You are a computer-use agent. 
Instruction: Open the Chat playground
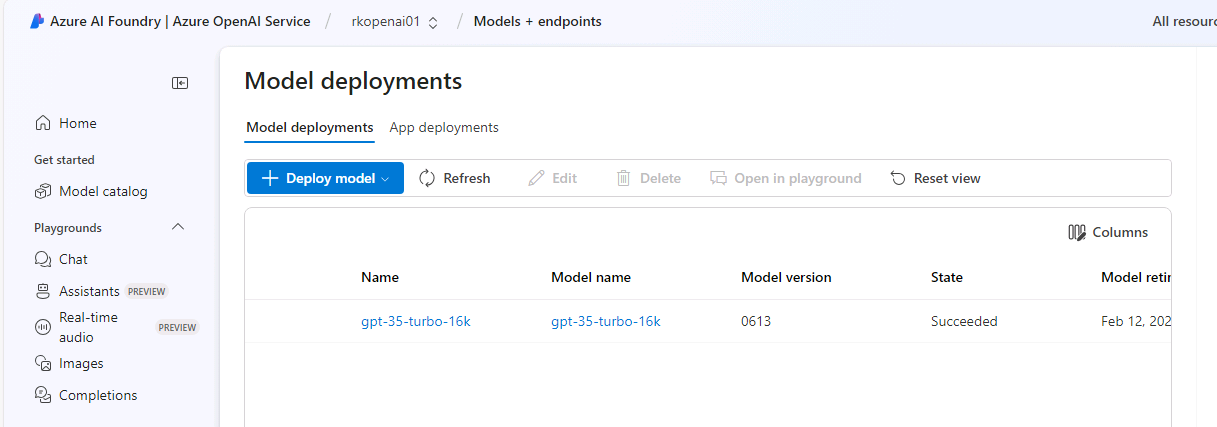[x=73, y=260]
